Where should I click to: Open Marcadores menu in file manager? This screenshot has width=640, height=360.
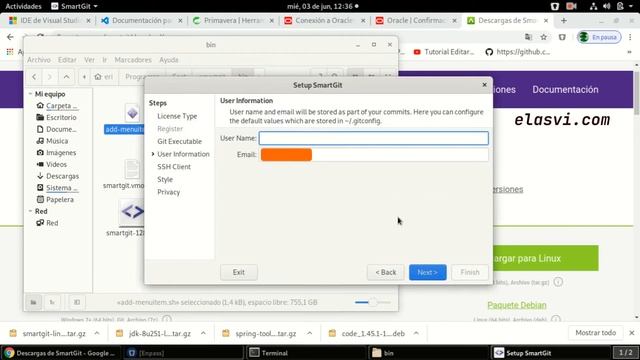click(x=133, y=60)
